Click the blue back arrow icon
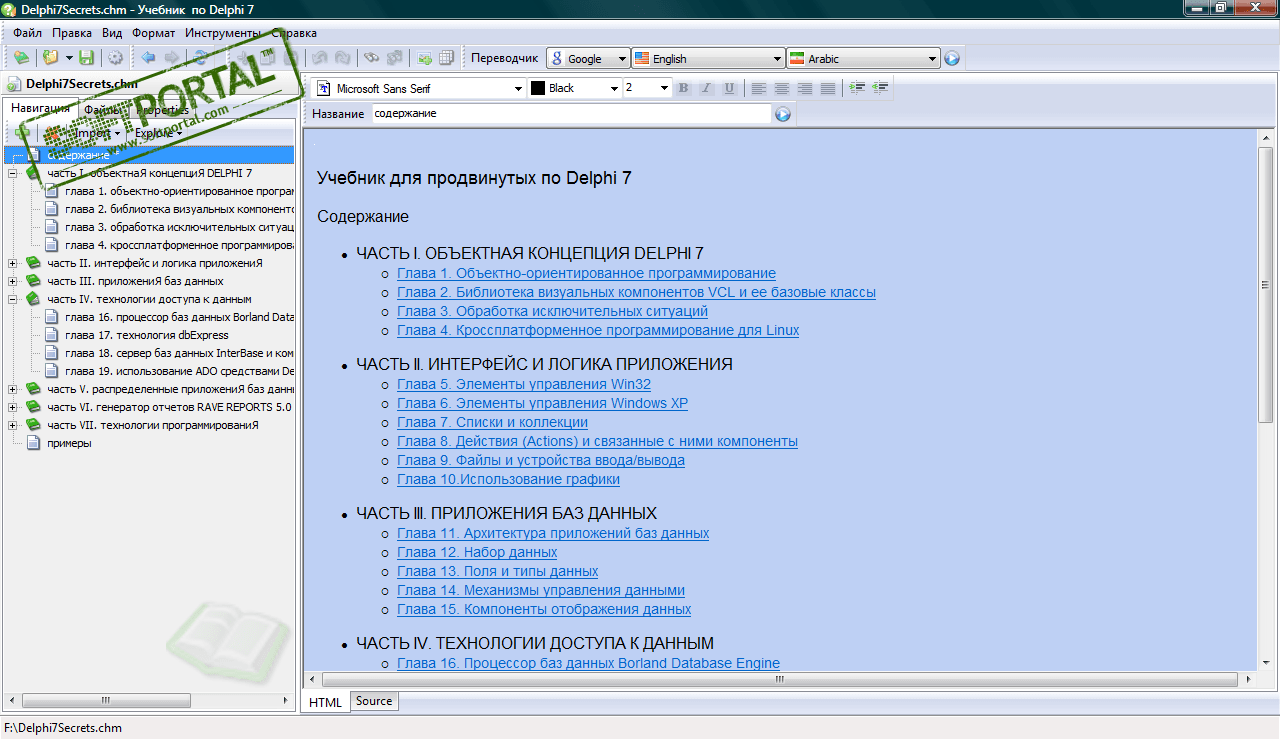Viewport: 1280px width, 740px height. (x=148, y=58)
